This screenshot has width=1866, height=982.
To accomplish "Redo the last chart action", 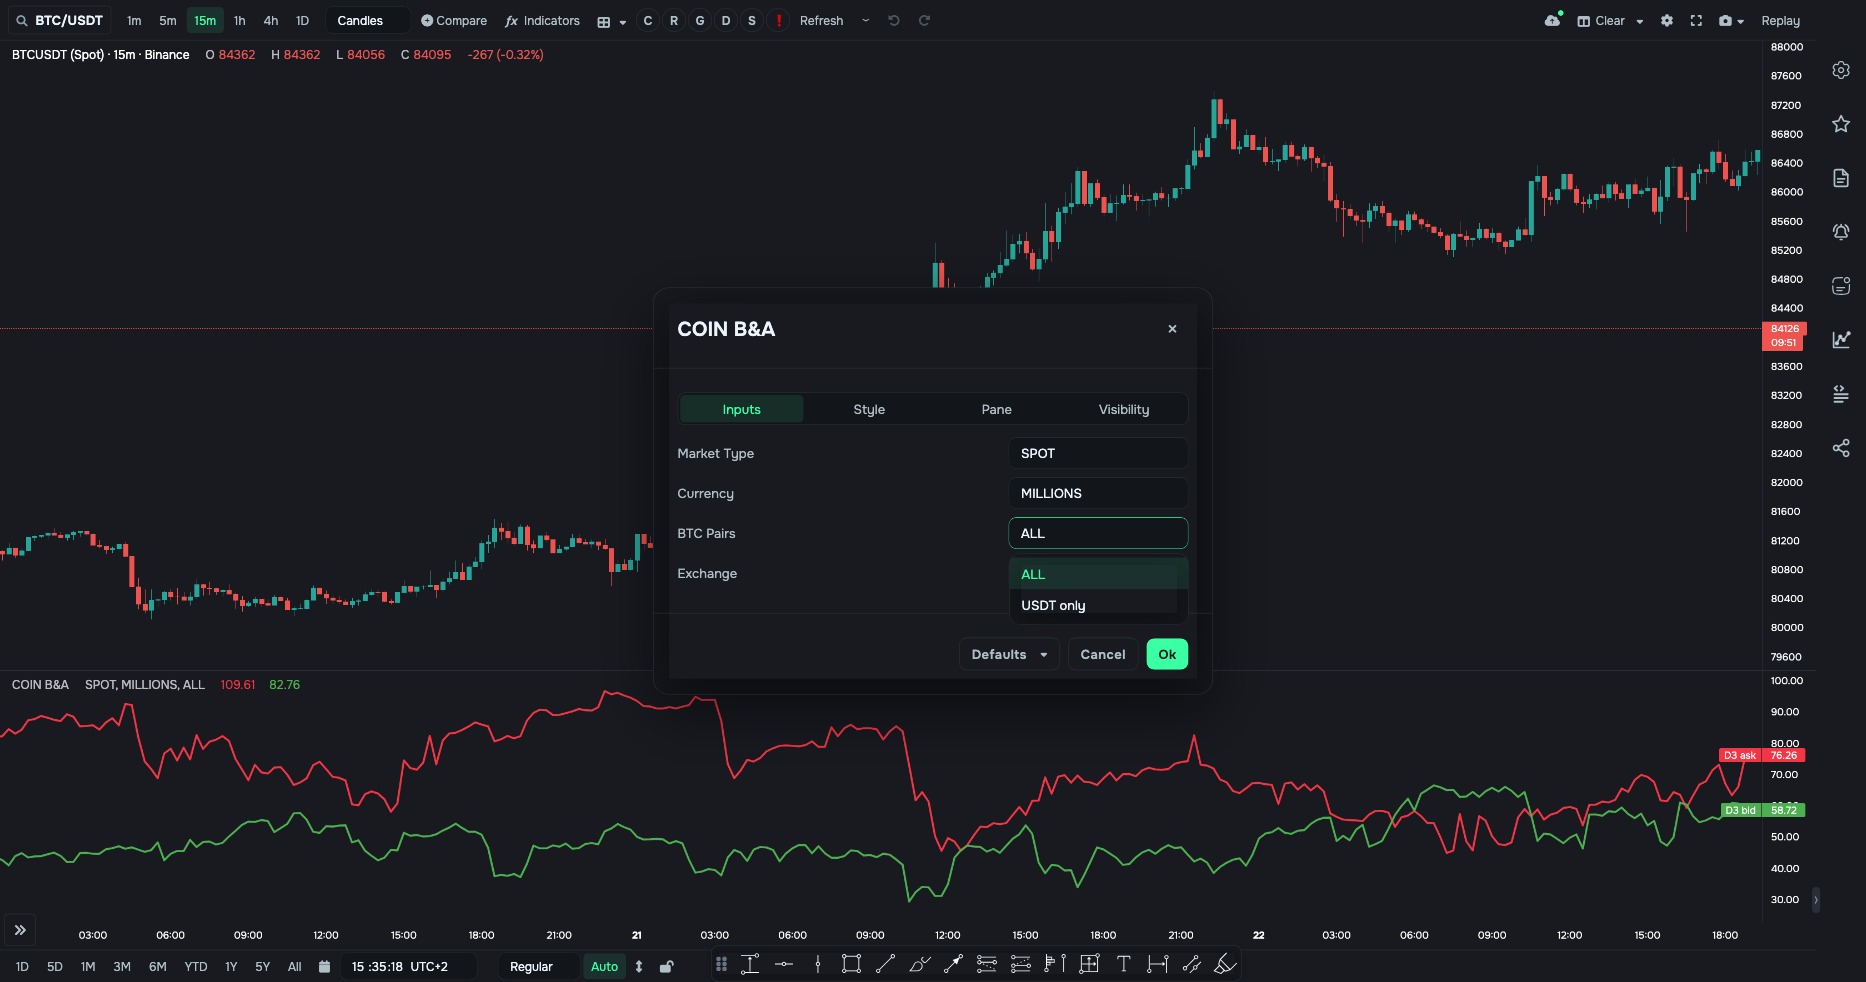I will pyautogui.click(x=924, y=20).
